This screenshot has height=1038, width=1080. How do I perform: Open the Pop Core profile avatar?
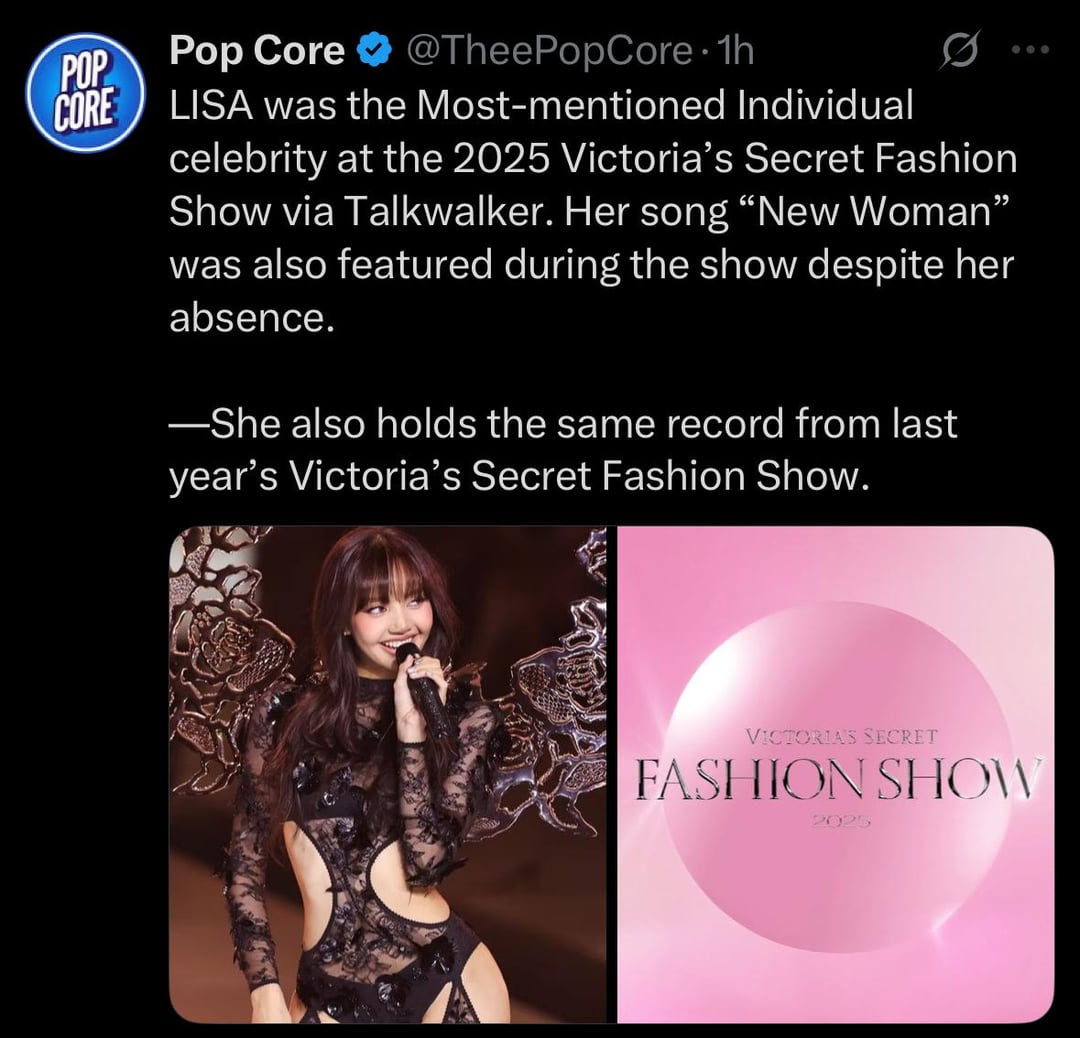tap(86, 92)
